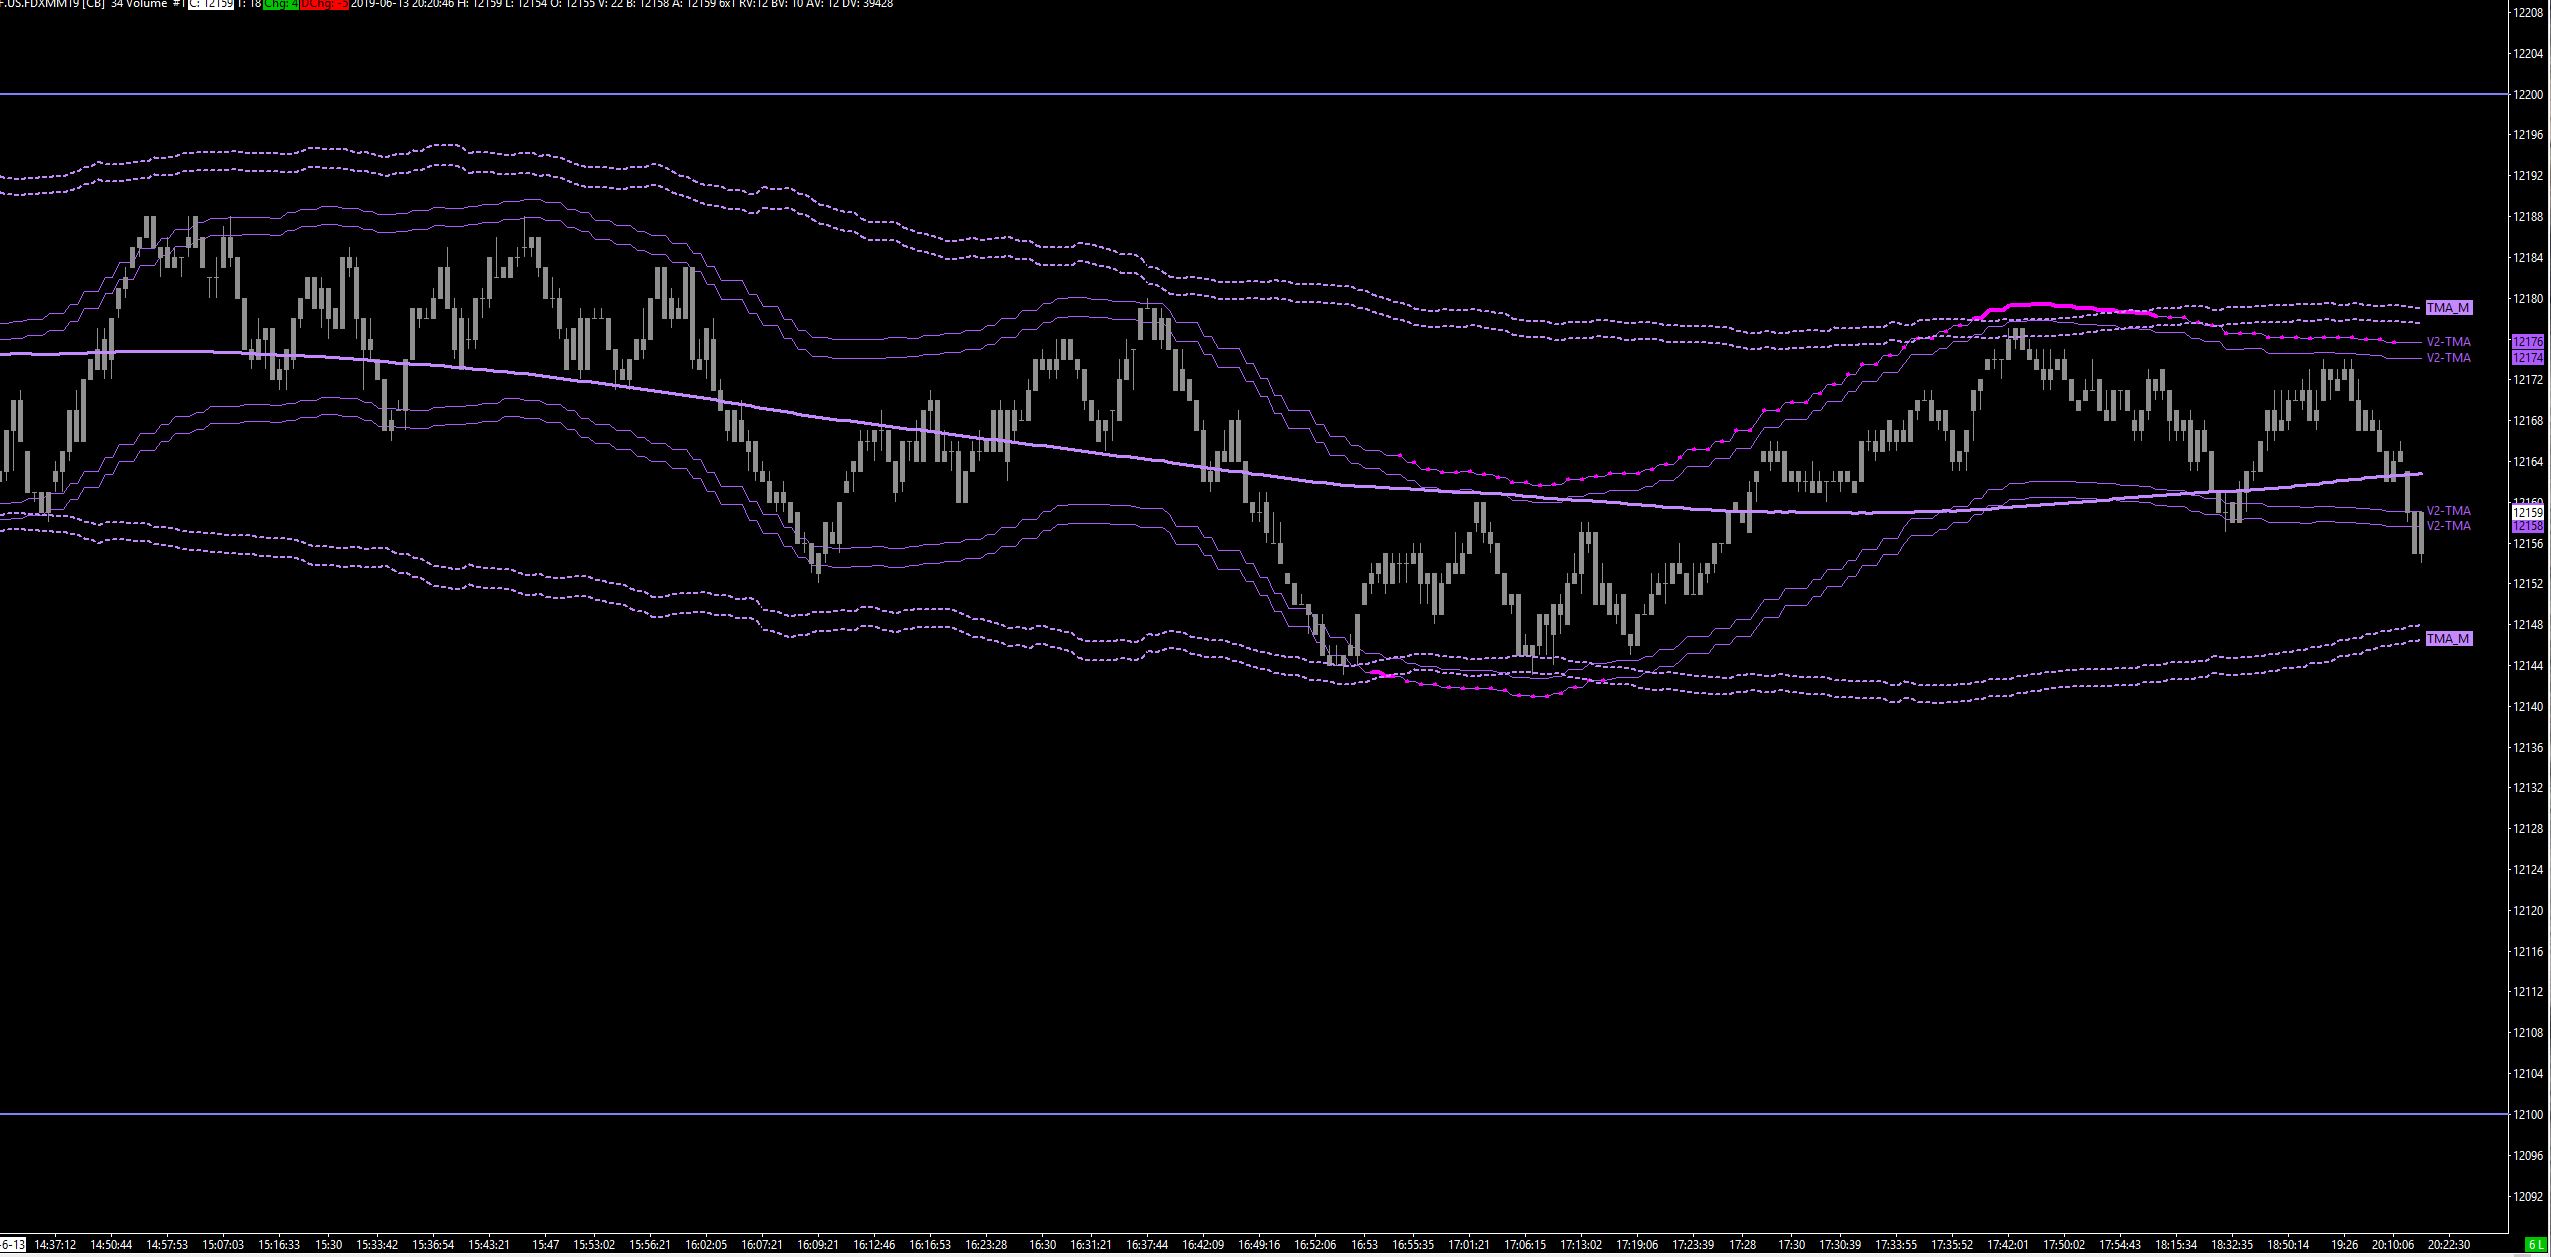
Task: Click the topmost V2-TMA band label
Action: (2448, 342)
